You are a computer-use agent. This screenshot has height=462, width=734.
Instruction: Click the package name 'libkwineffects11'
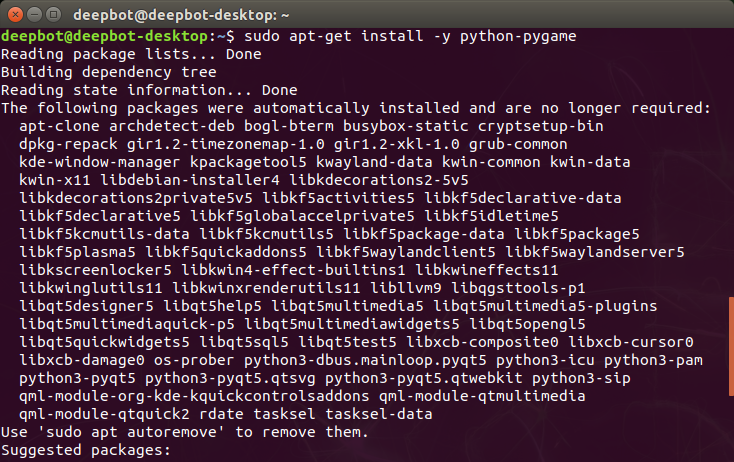click(487, 270)
